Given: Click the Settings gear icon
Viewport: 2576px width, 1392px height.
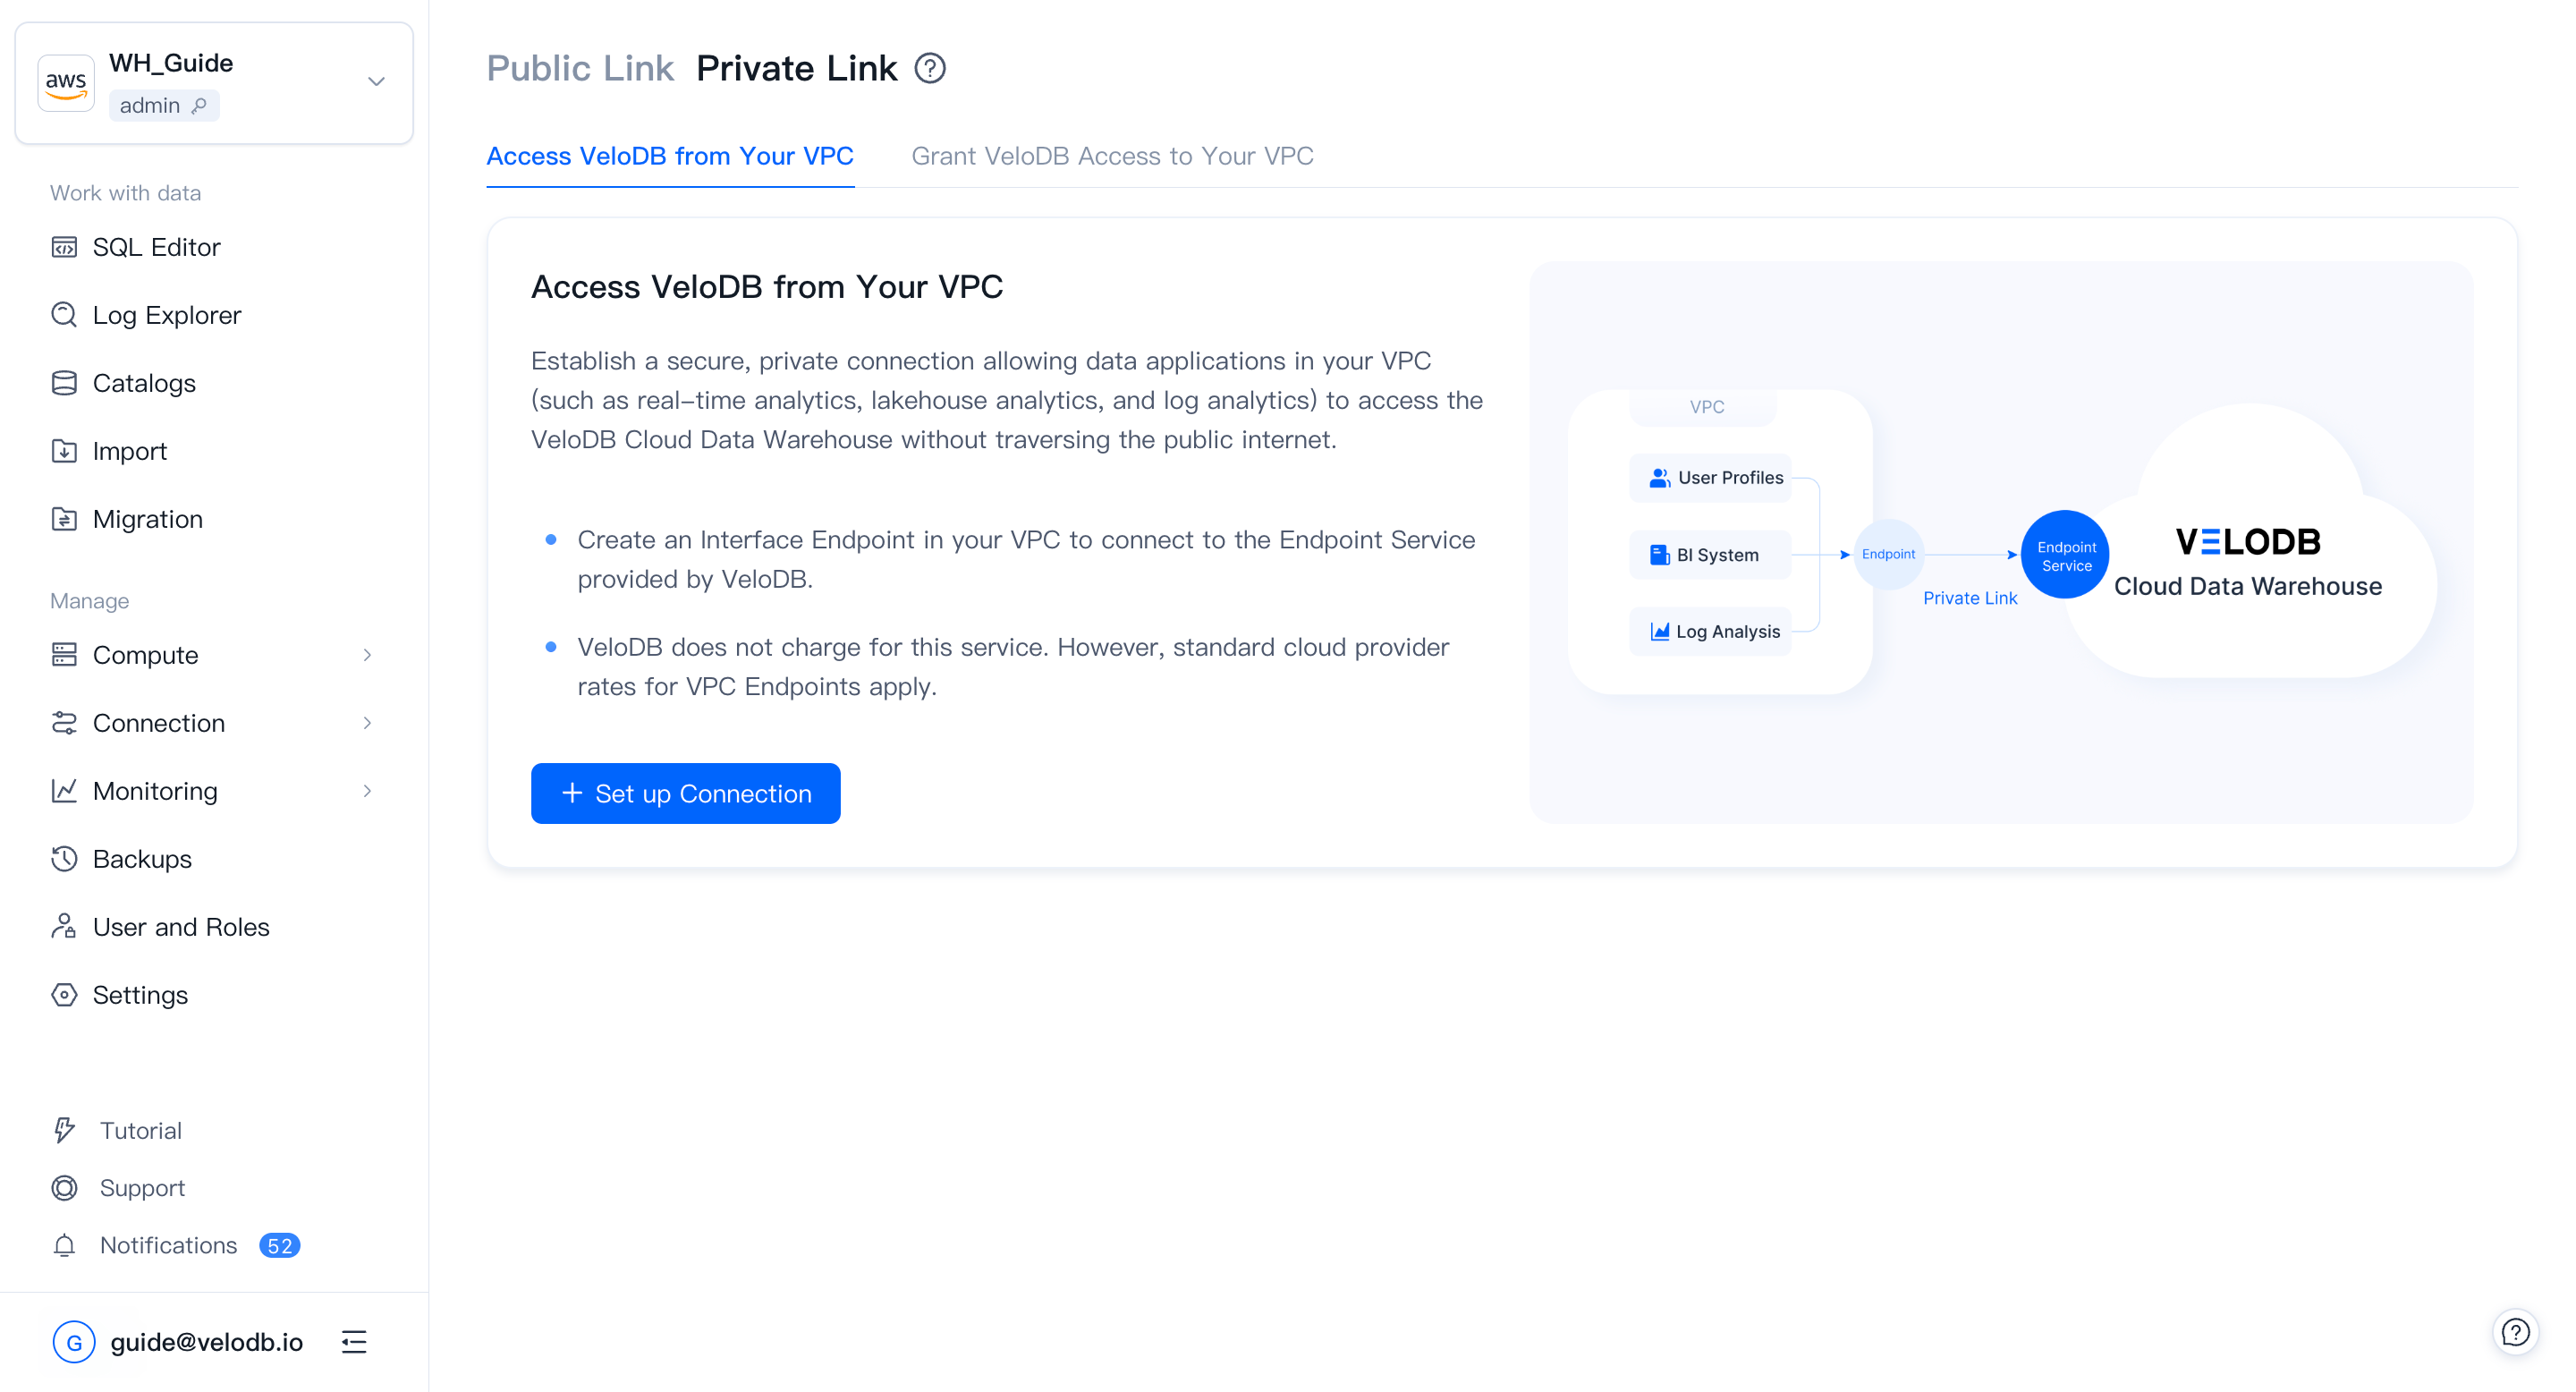Looking at the screenshot, I should 64,995.
